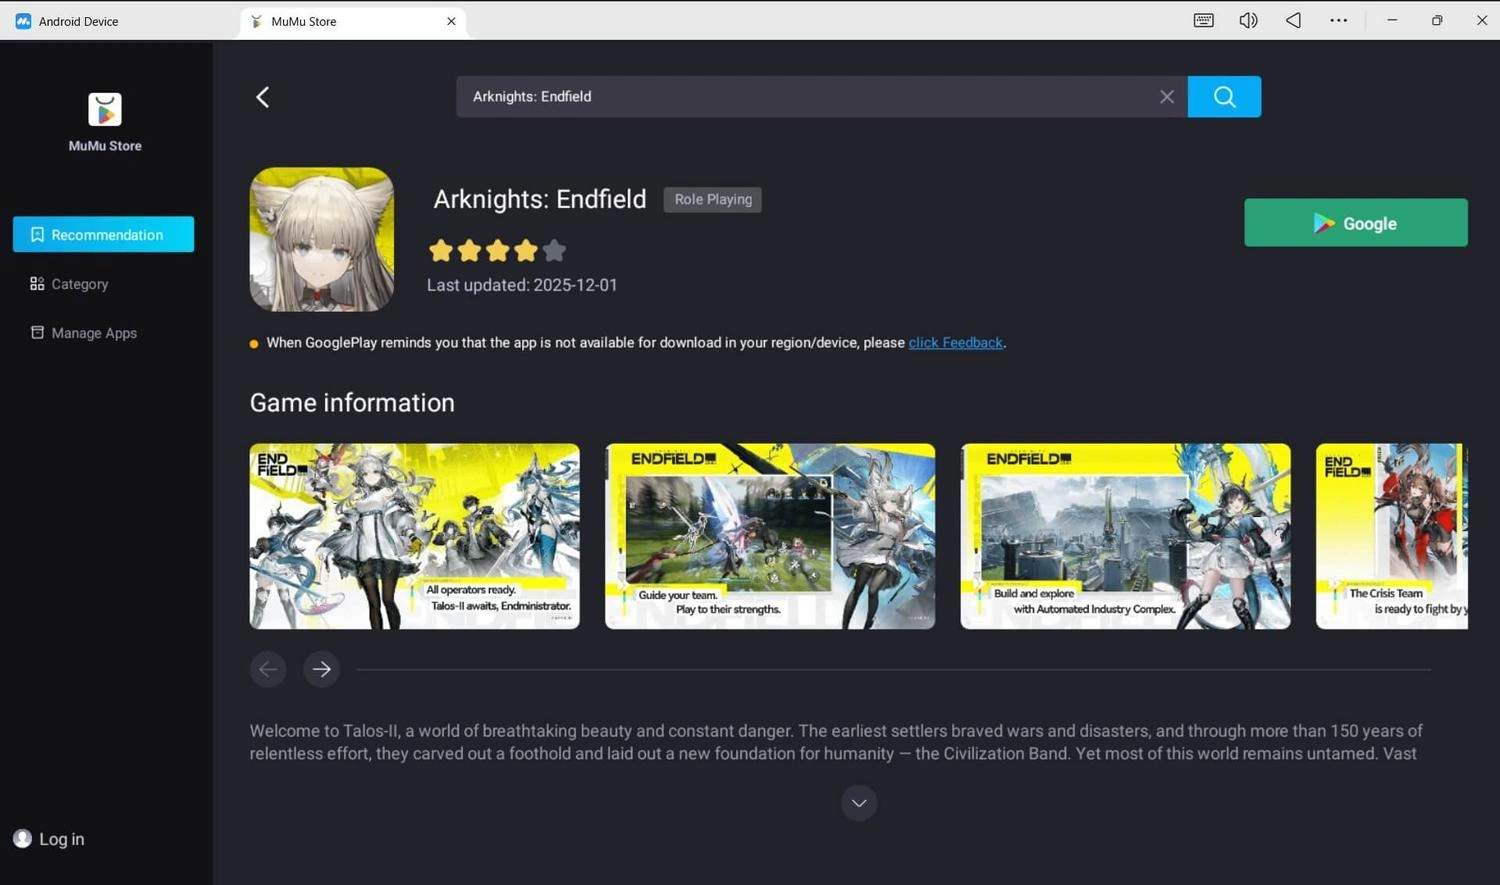This screenshot has width=1500, height=885.
Task: Download Arknights: Endfield via the Google button
Action: (1355, 222)
